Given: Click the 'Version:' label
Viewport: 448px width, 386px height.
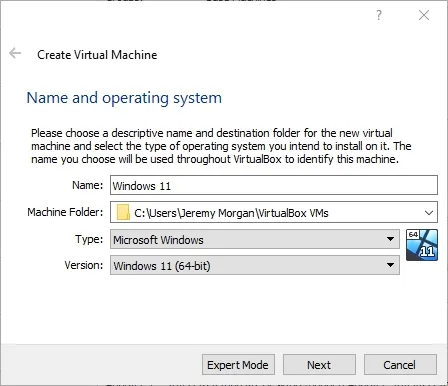Looking at the screenshot, I should [84, 265].
